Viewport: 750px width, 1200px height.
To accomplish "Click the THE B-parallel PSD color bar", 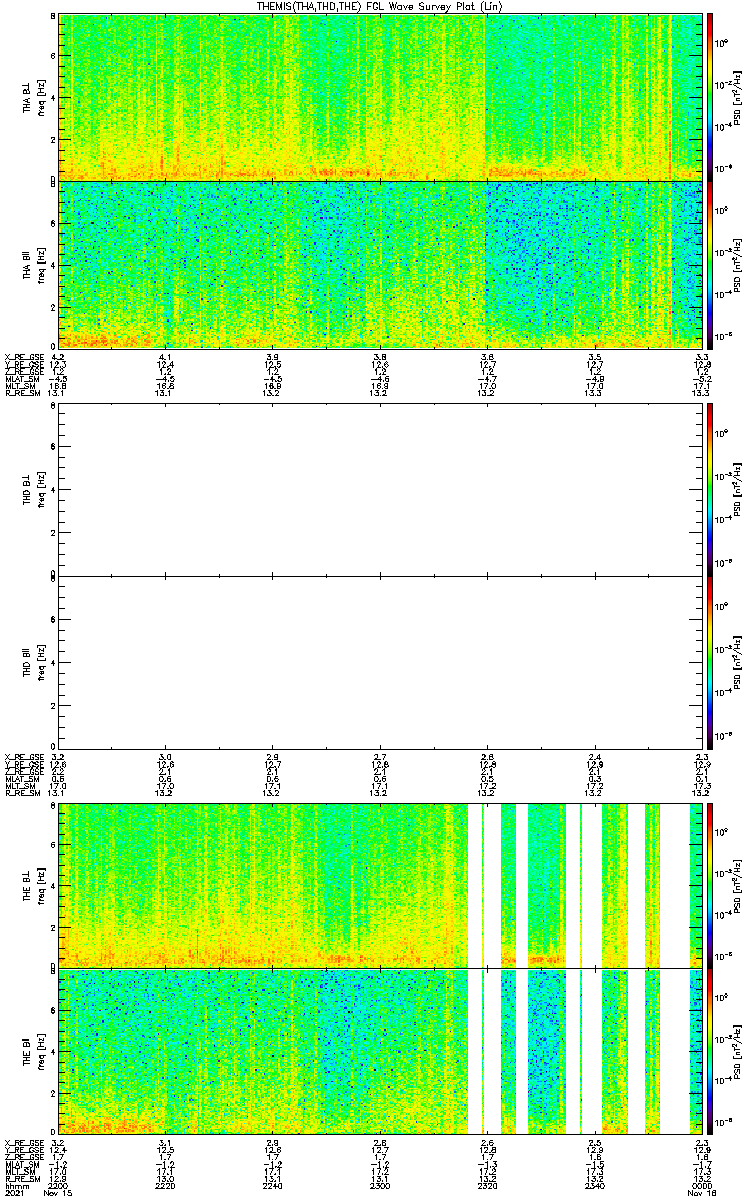I will 711,1051.
